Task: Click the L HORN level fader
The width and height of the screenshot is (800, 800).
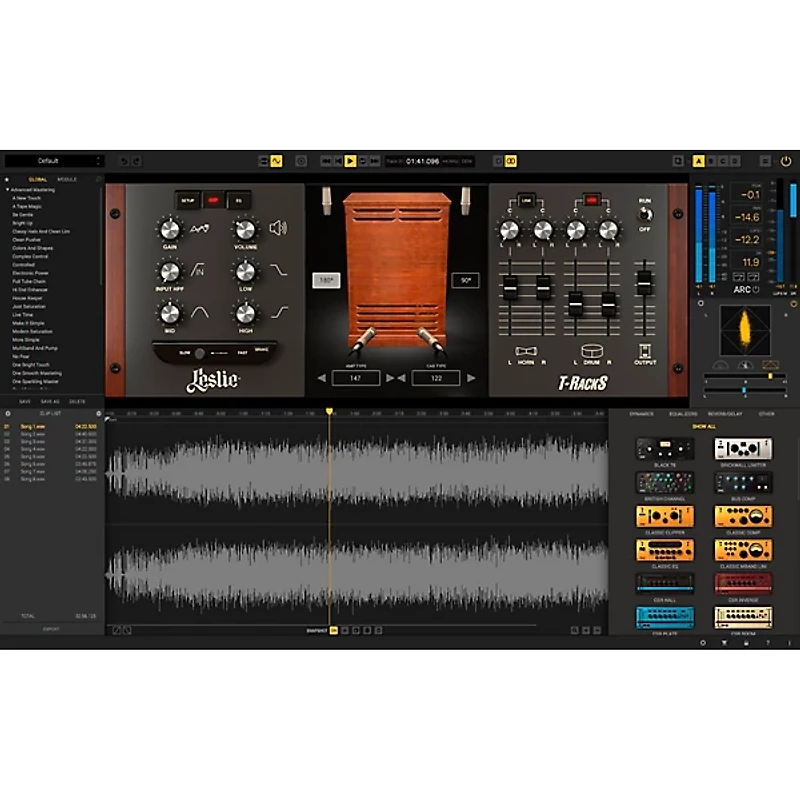Action: 509,287
